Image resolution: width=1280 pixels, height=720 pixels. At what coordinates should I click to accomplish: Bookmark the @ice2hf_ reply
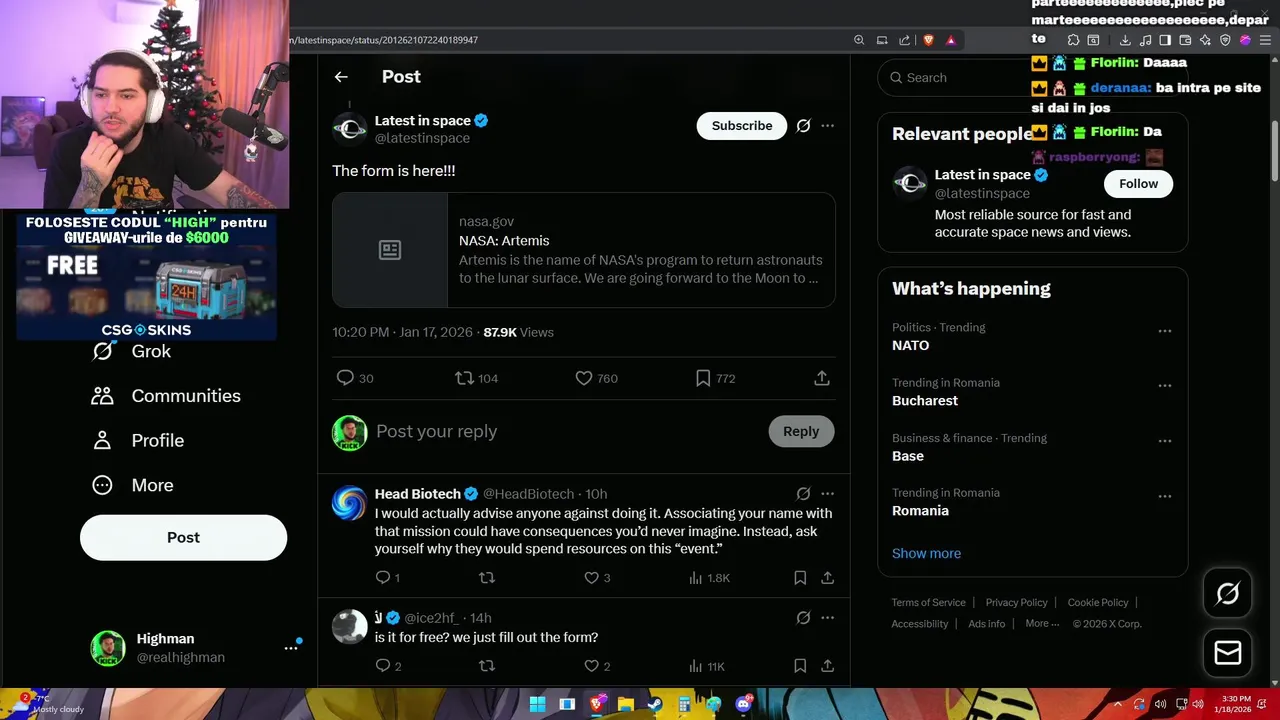pyautogui.click(x=800, y=666)
